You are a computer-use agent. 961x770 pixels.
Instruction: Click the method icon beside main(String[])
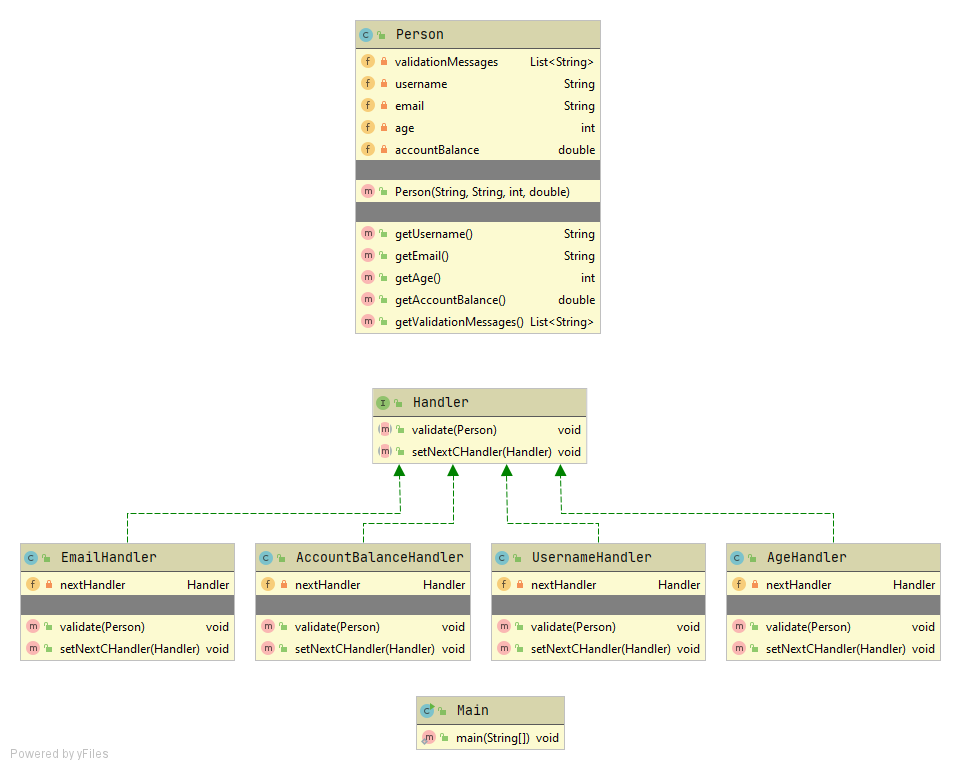[428, 737]
